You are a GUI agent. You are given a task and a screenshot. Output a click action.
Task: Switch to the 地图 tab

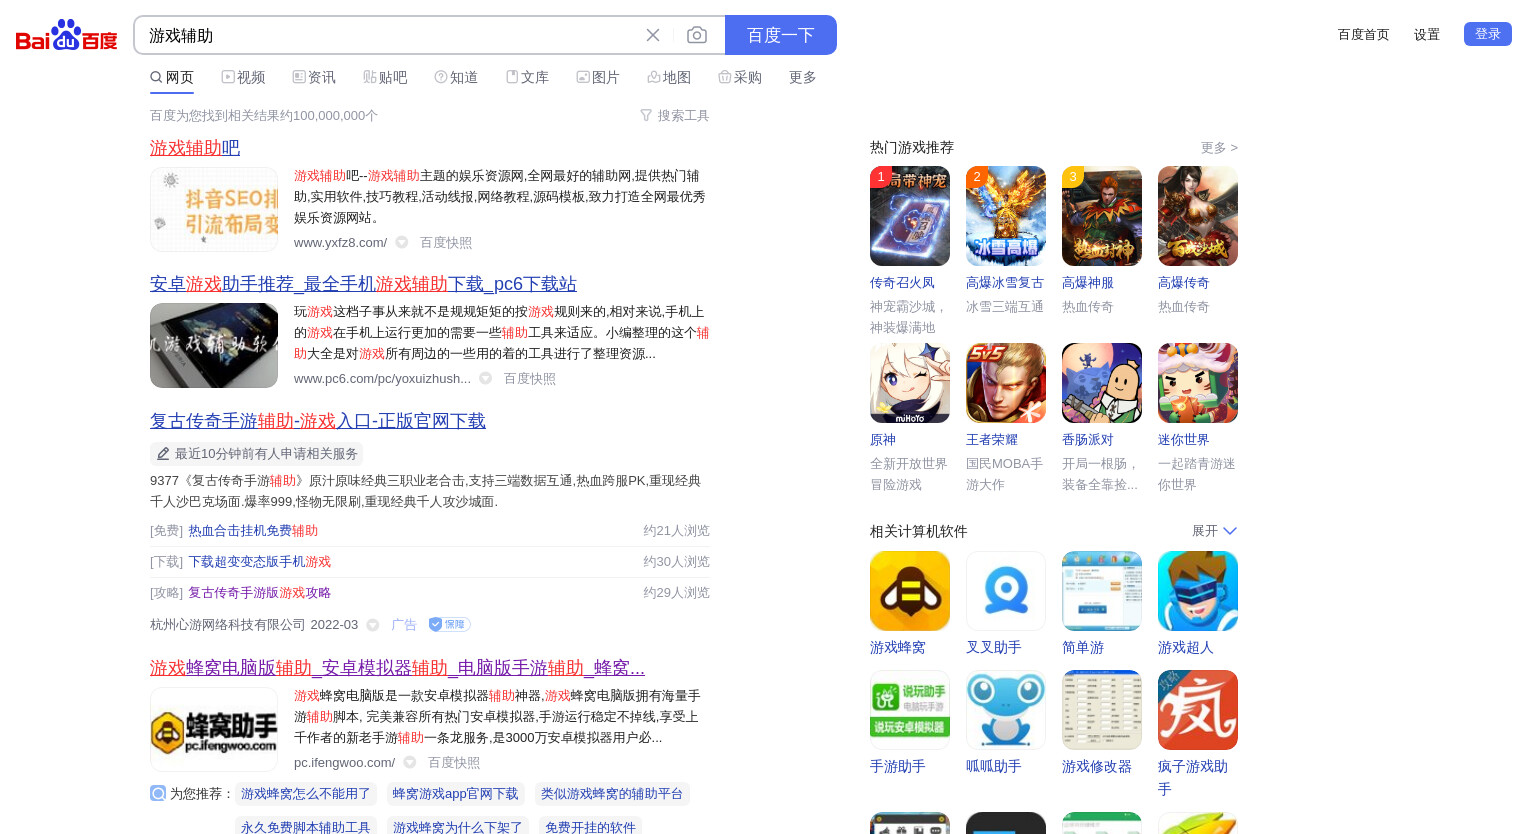coord(669,77)
